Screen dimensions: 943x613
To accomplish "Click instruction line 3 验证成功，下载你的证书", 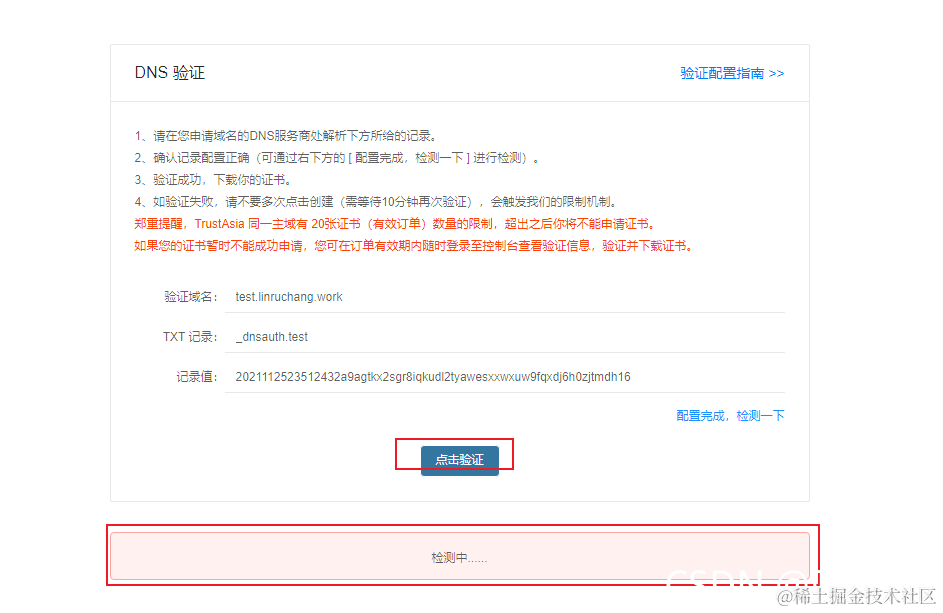I will (213, 180).
